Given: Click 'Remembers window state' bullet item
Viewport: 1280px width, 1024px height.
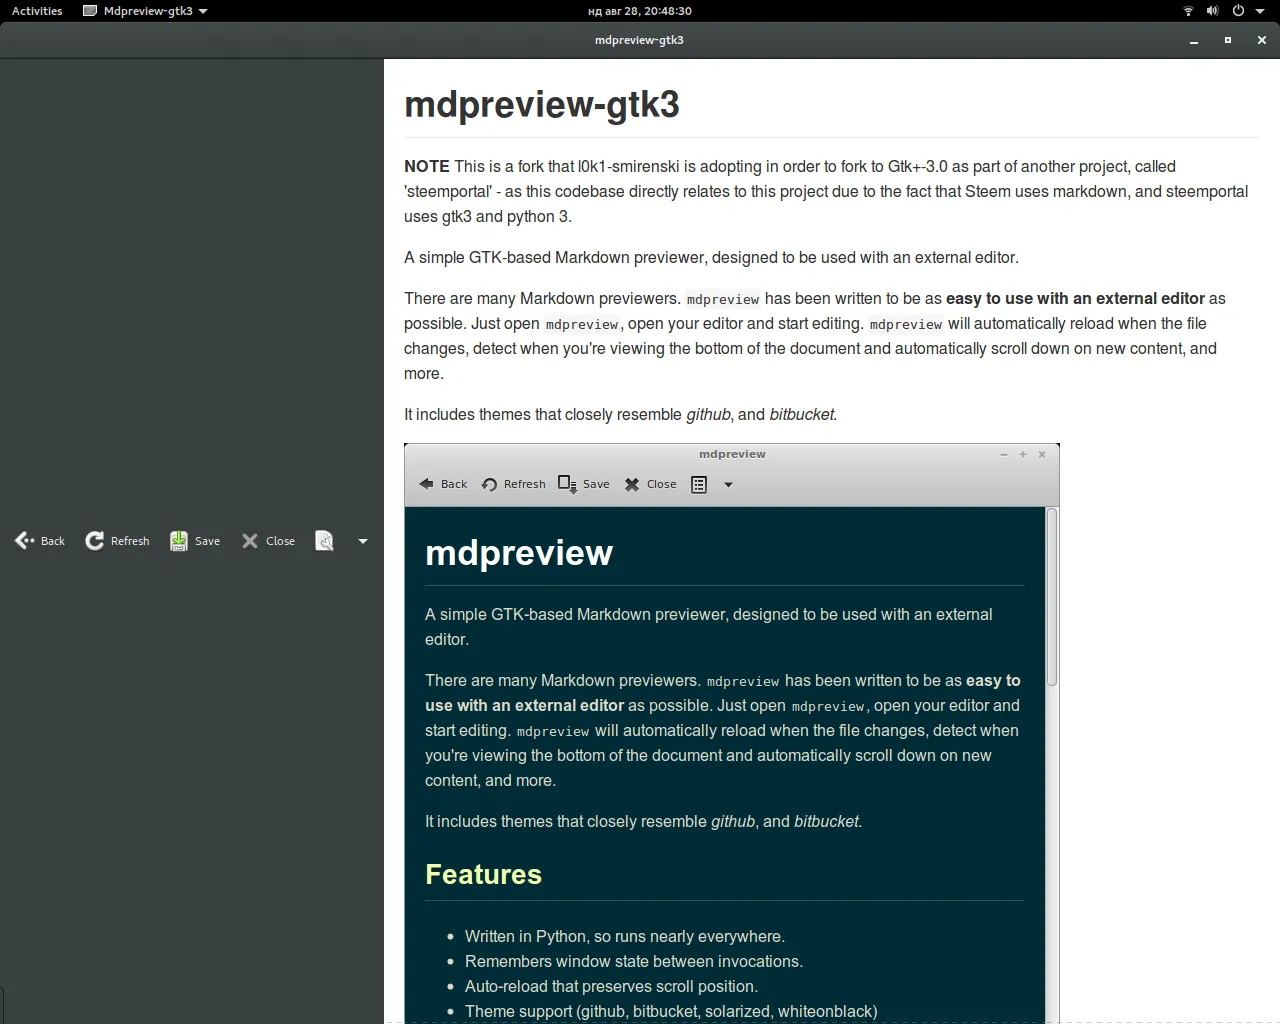Looking at the screenshot, I should pyautogui.click(x=634, y=962).
